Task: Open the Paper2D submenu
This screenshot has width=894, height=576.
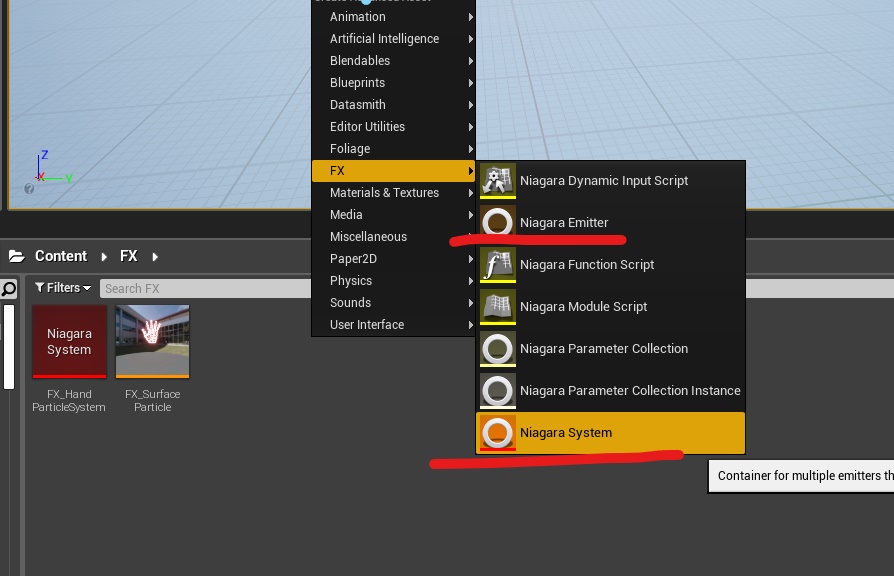Action: click(393, 259)
